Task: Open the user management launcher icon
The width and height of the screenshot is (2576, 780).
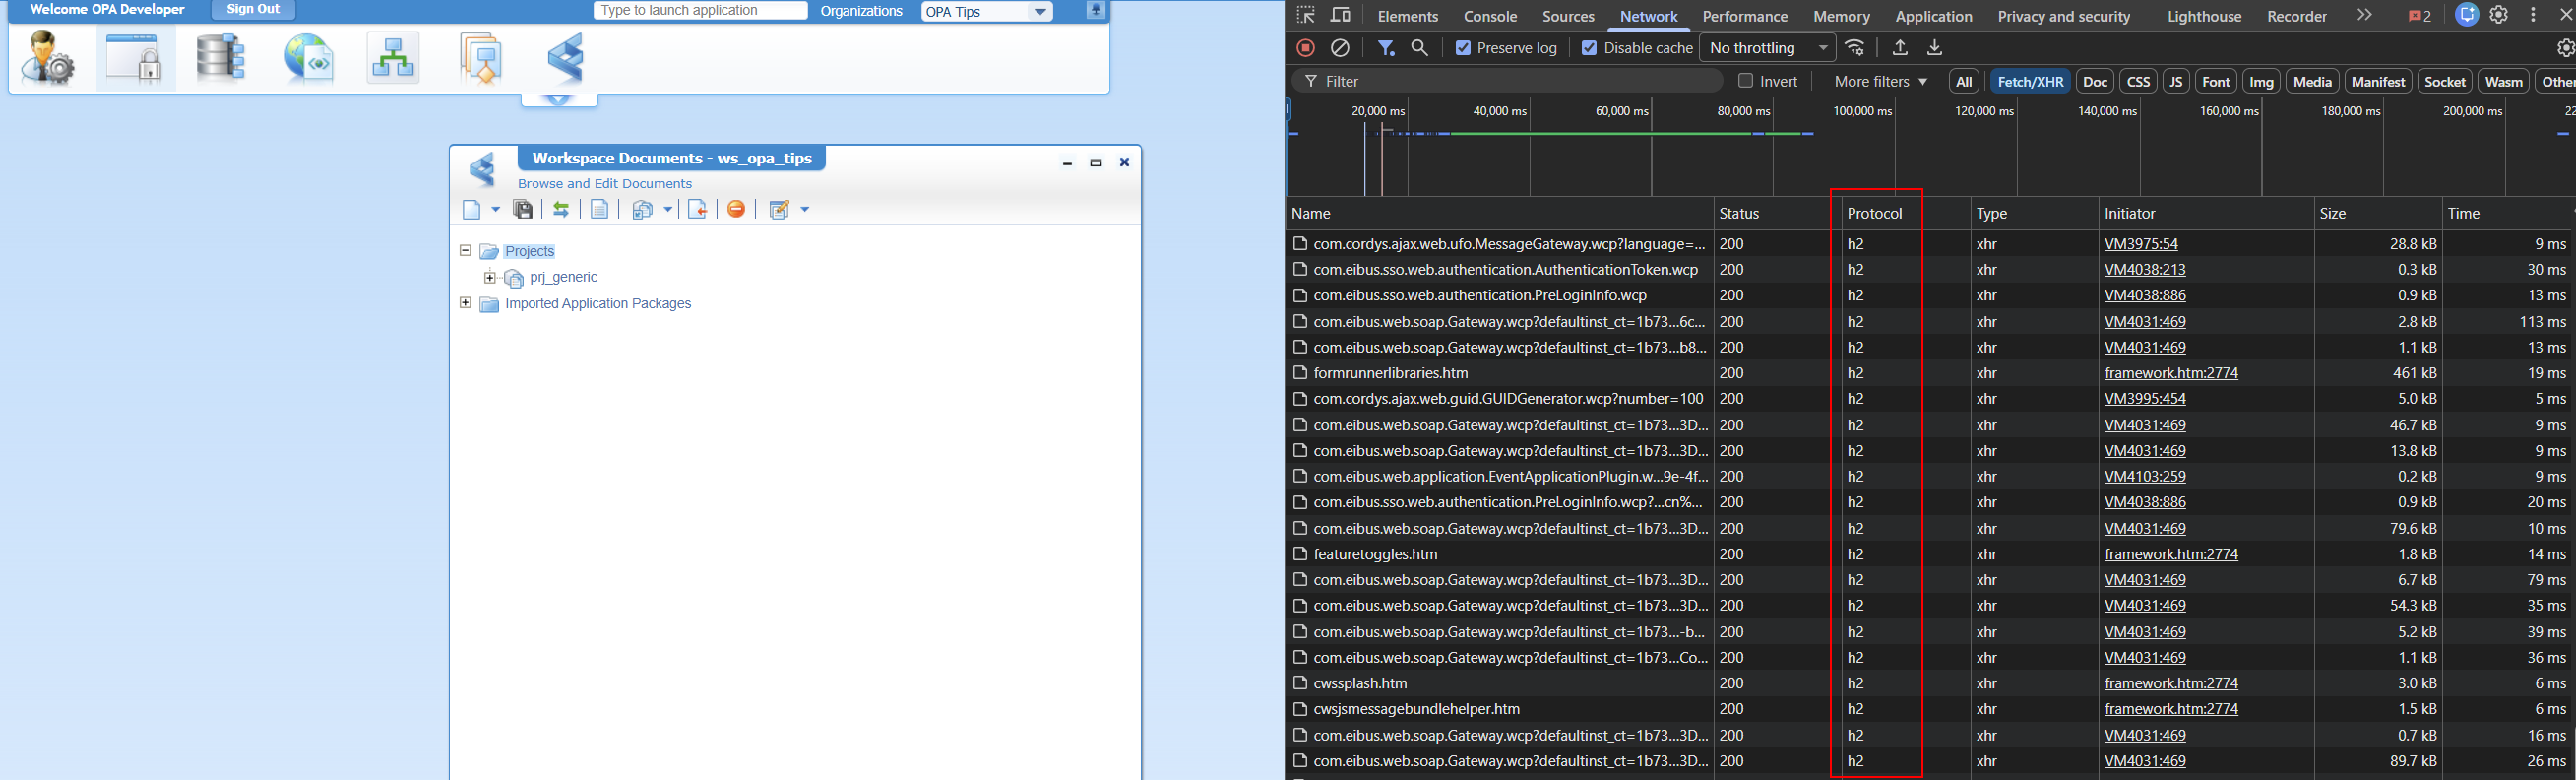Action: (47, 57)
